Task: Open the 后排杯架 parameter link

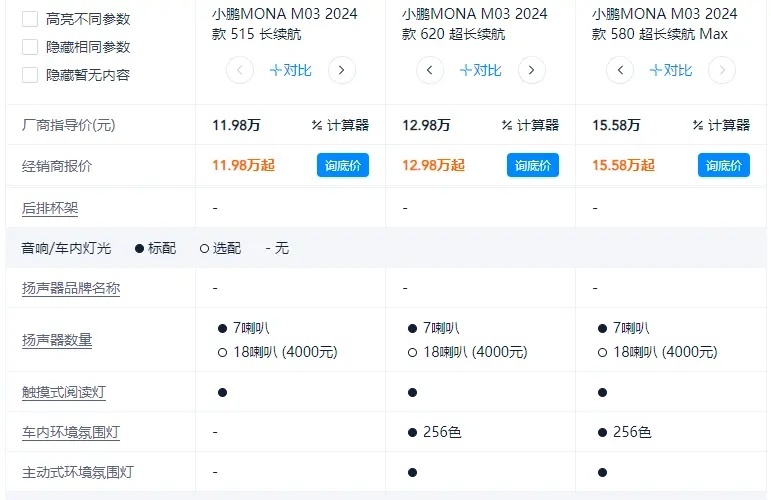Action: pyautogui.click(x=50, y=208)
